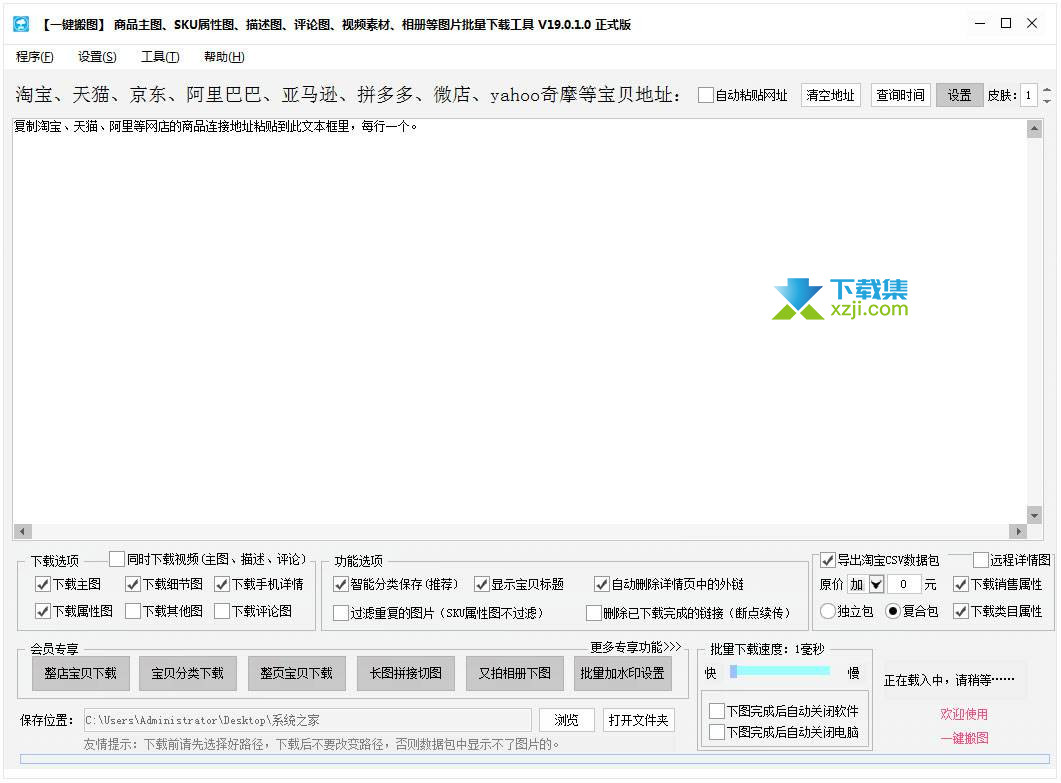Click the 清空地址 button

click(x=830, y=95)
